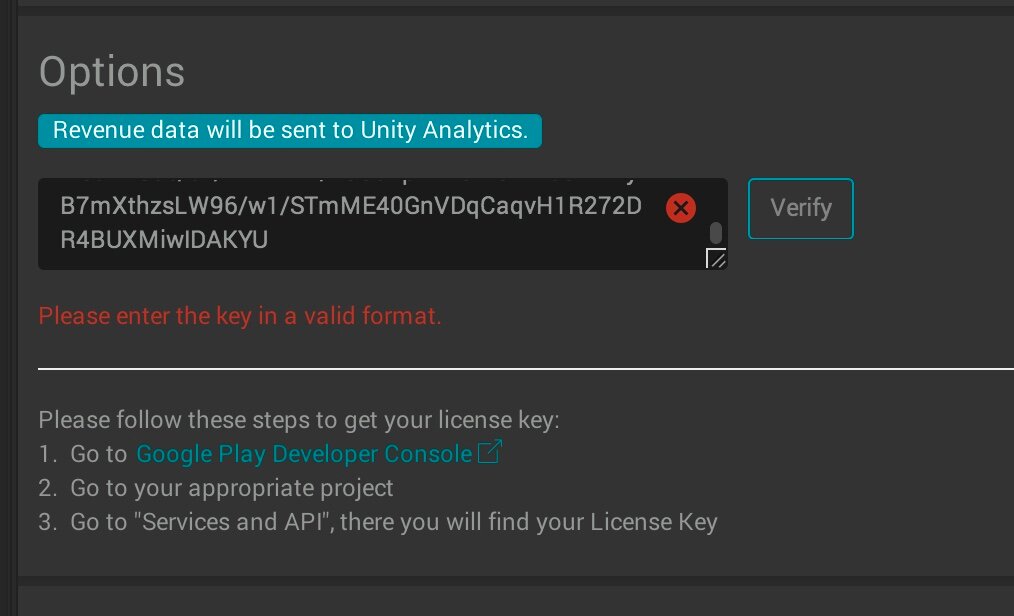
Task: Click the Services and API instruction text
Action: point(390,521)
